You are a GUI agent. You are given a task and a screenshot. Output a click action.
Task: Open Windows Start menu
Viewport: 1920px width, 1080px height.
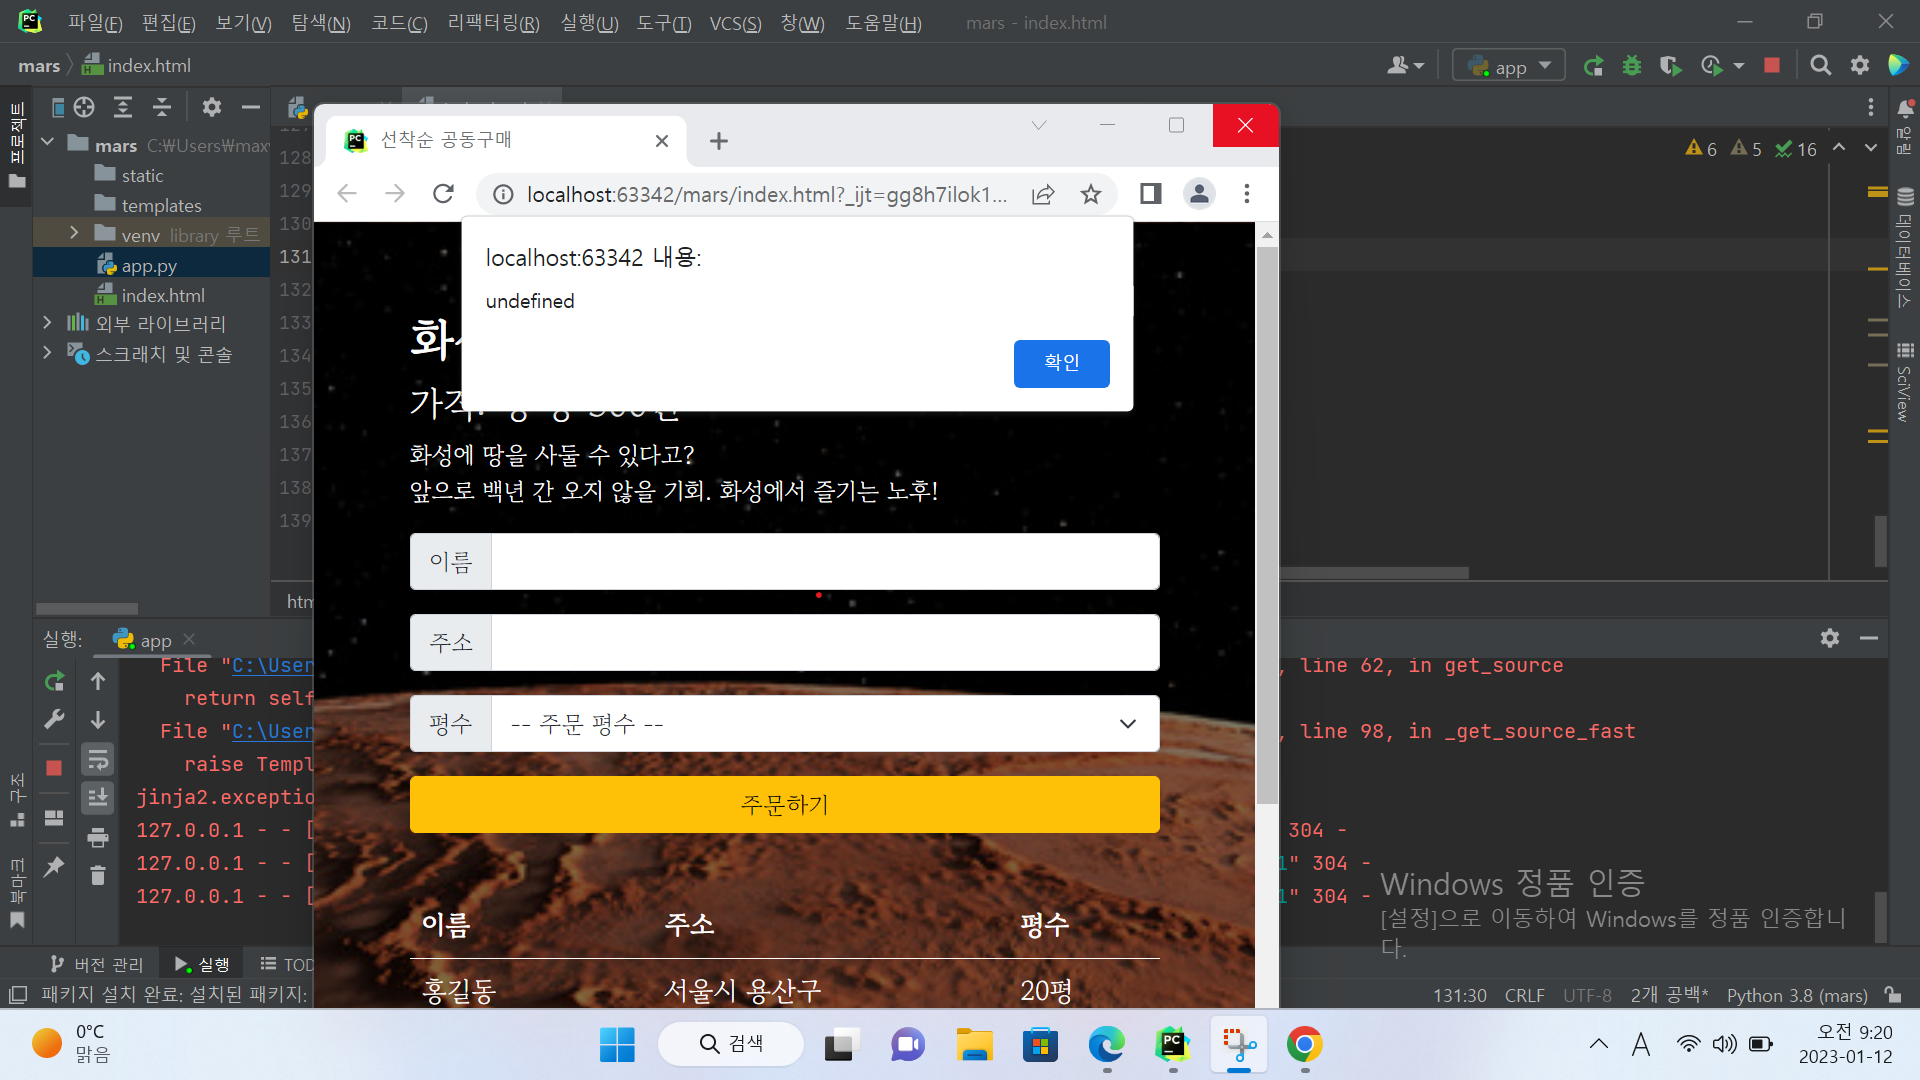pyautogui.click(x=617, y=1045)
